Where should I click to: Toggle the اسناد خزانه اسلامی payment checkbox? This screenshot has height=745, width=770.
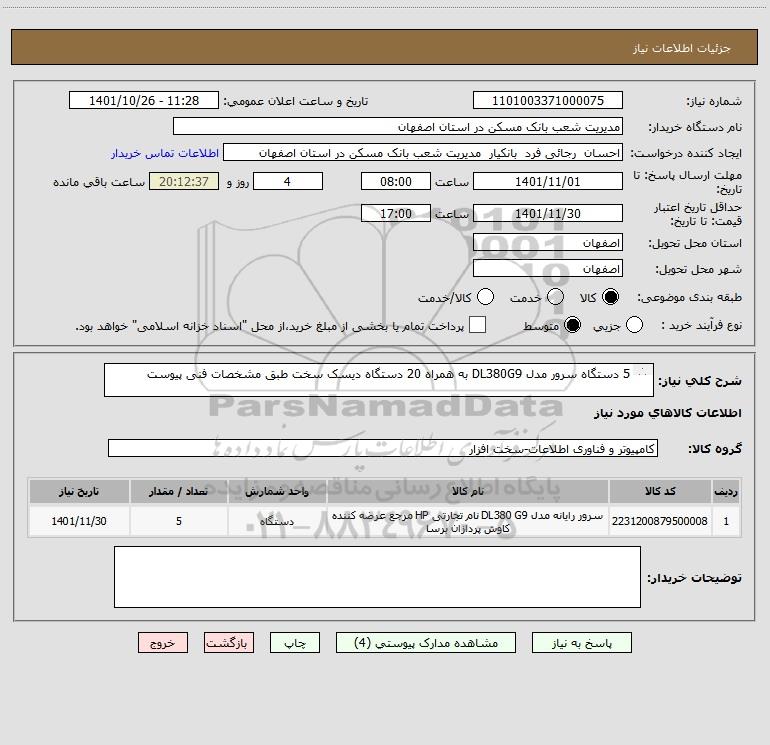pyautogui.click(x=477, y=325)
